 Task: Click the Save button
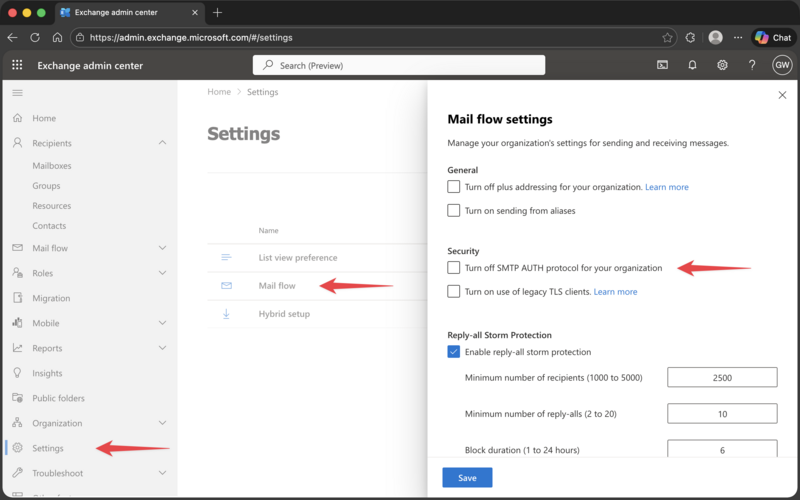(x=467, y=478)
